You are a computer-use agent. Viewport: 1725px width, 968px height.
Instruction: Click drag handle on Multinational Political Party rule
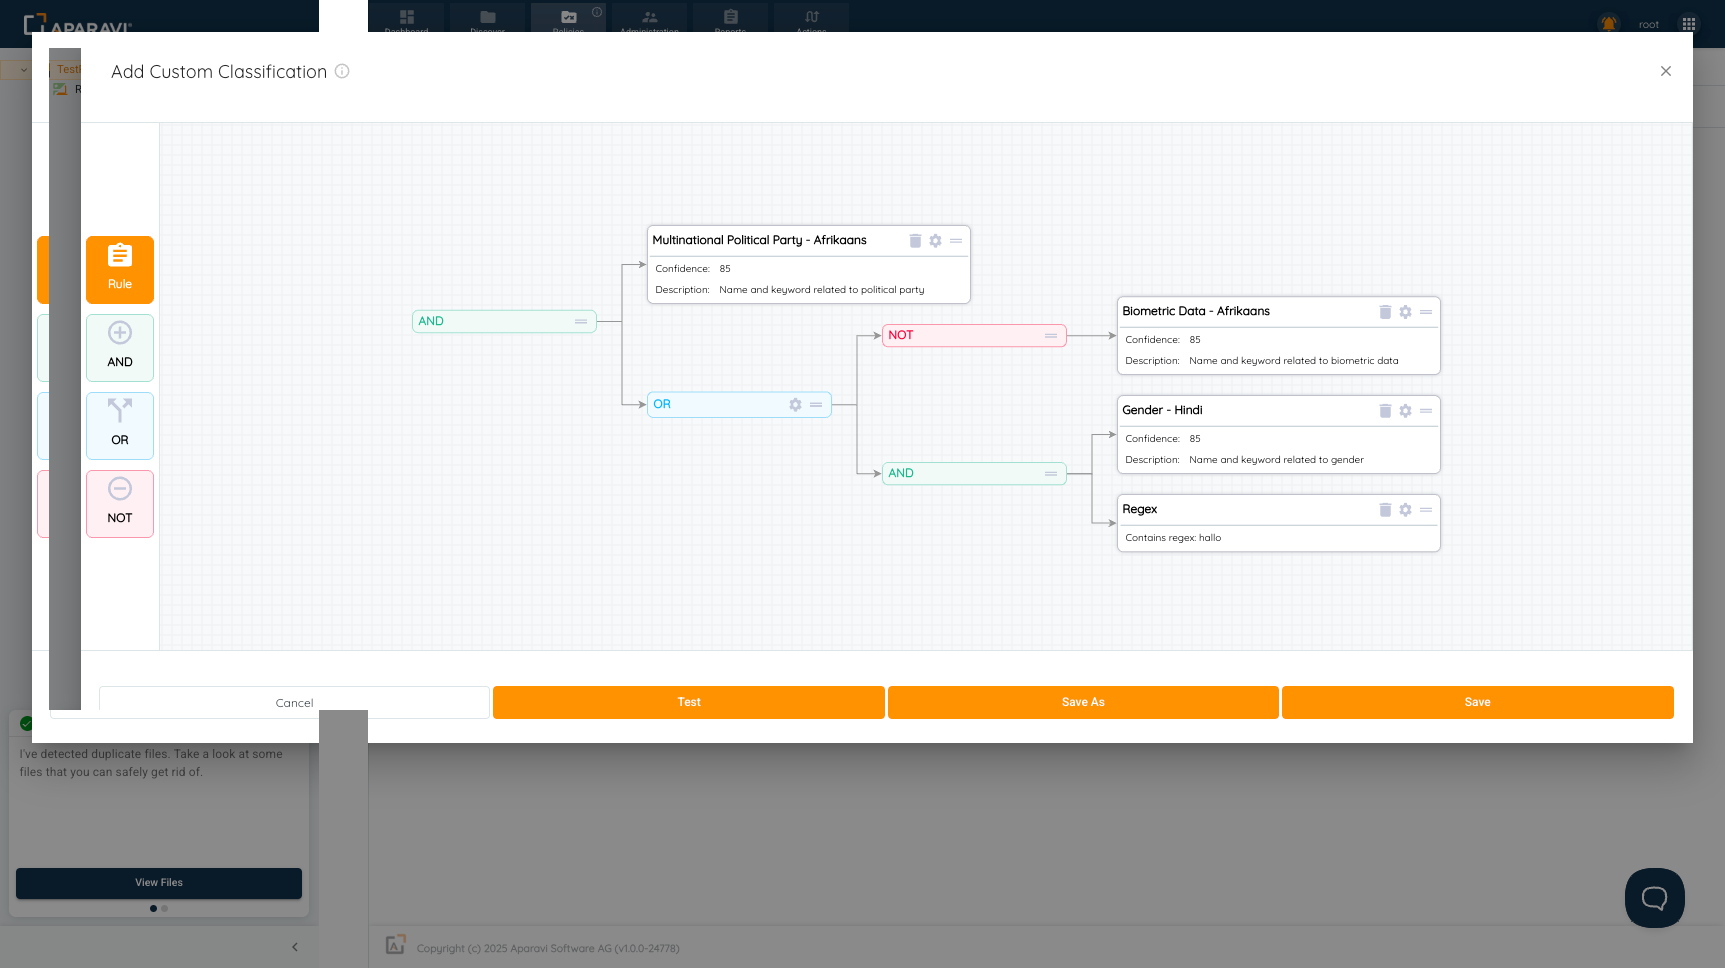(956, 241)
